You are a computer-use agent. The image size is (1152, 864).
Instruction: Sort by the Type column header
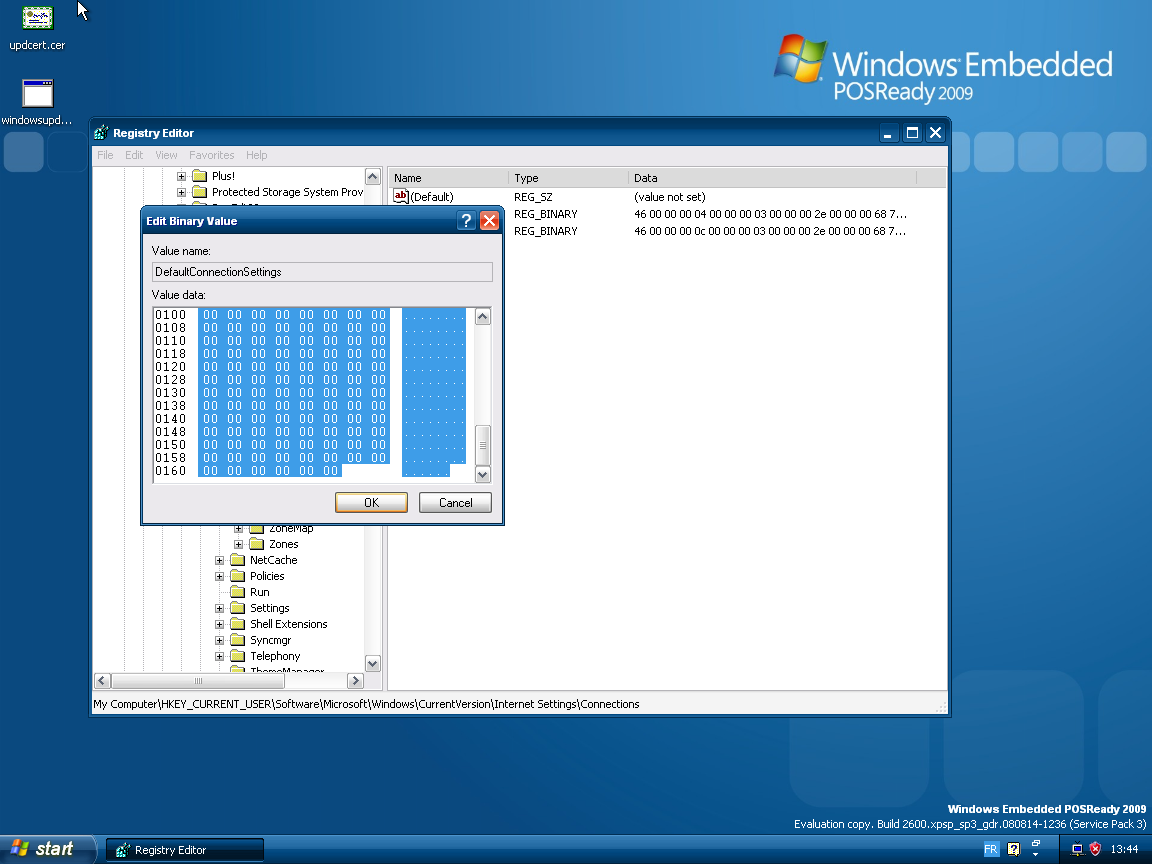(x=568, y=178)
